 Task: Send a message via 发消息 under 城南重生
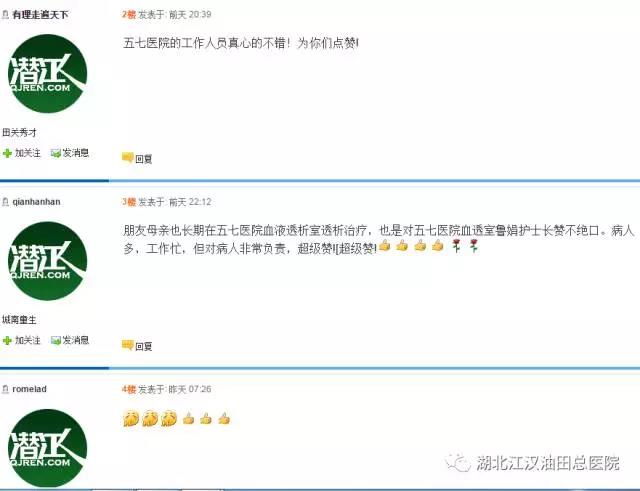pos(76,340)
